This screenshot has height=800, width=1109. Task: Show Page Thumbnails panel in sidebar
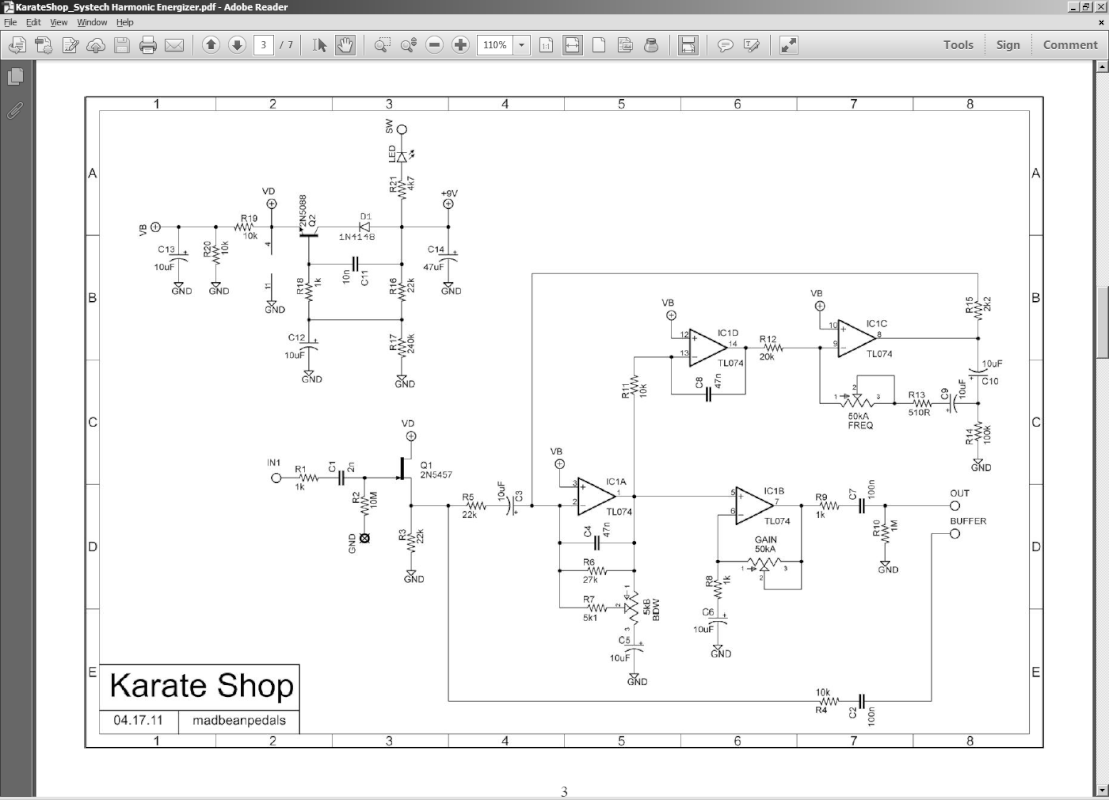(x=16, y=76)
